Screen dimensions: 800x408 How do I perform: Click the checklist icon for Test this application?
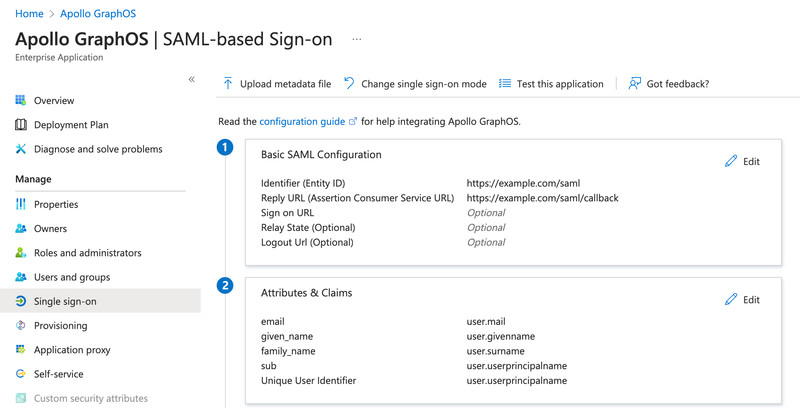[x=505, y=84]
